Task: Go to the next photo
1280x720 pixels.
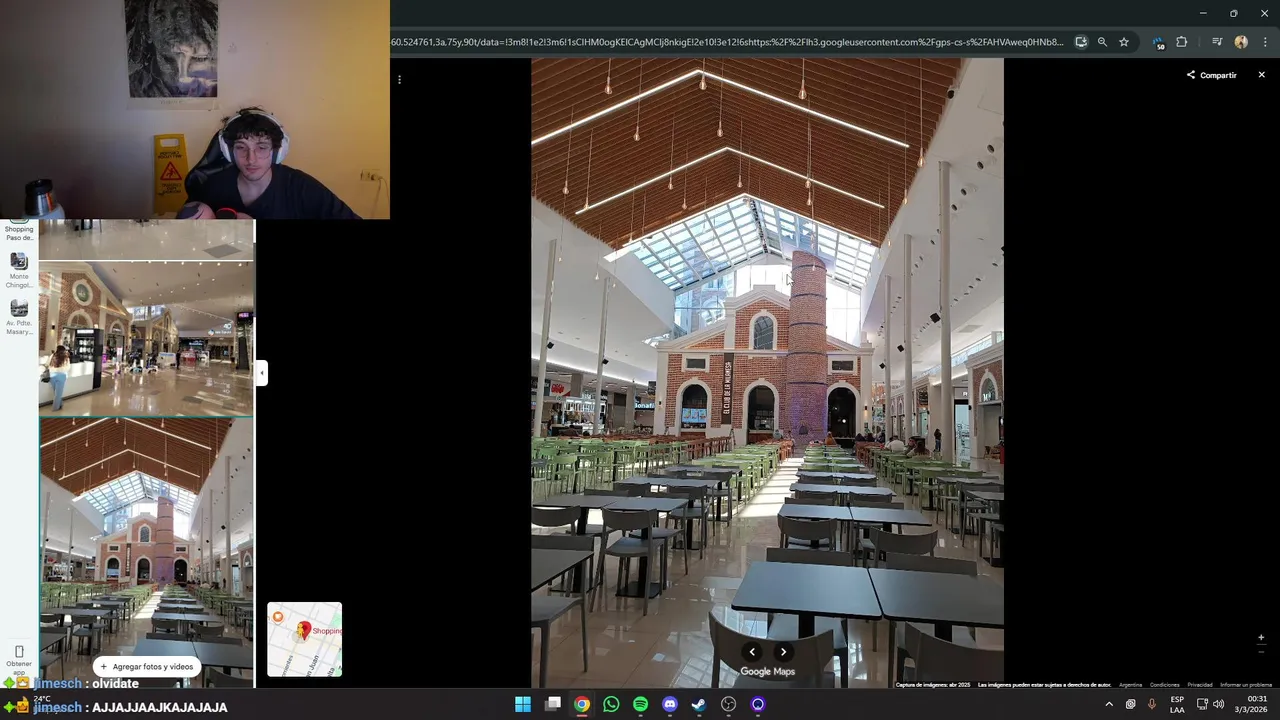Action: click(783, 652)
